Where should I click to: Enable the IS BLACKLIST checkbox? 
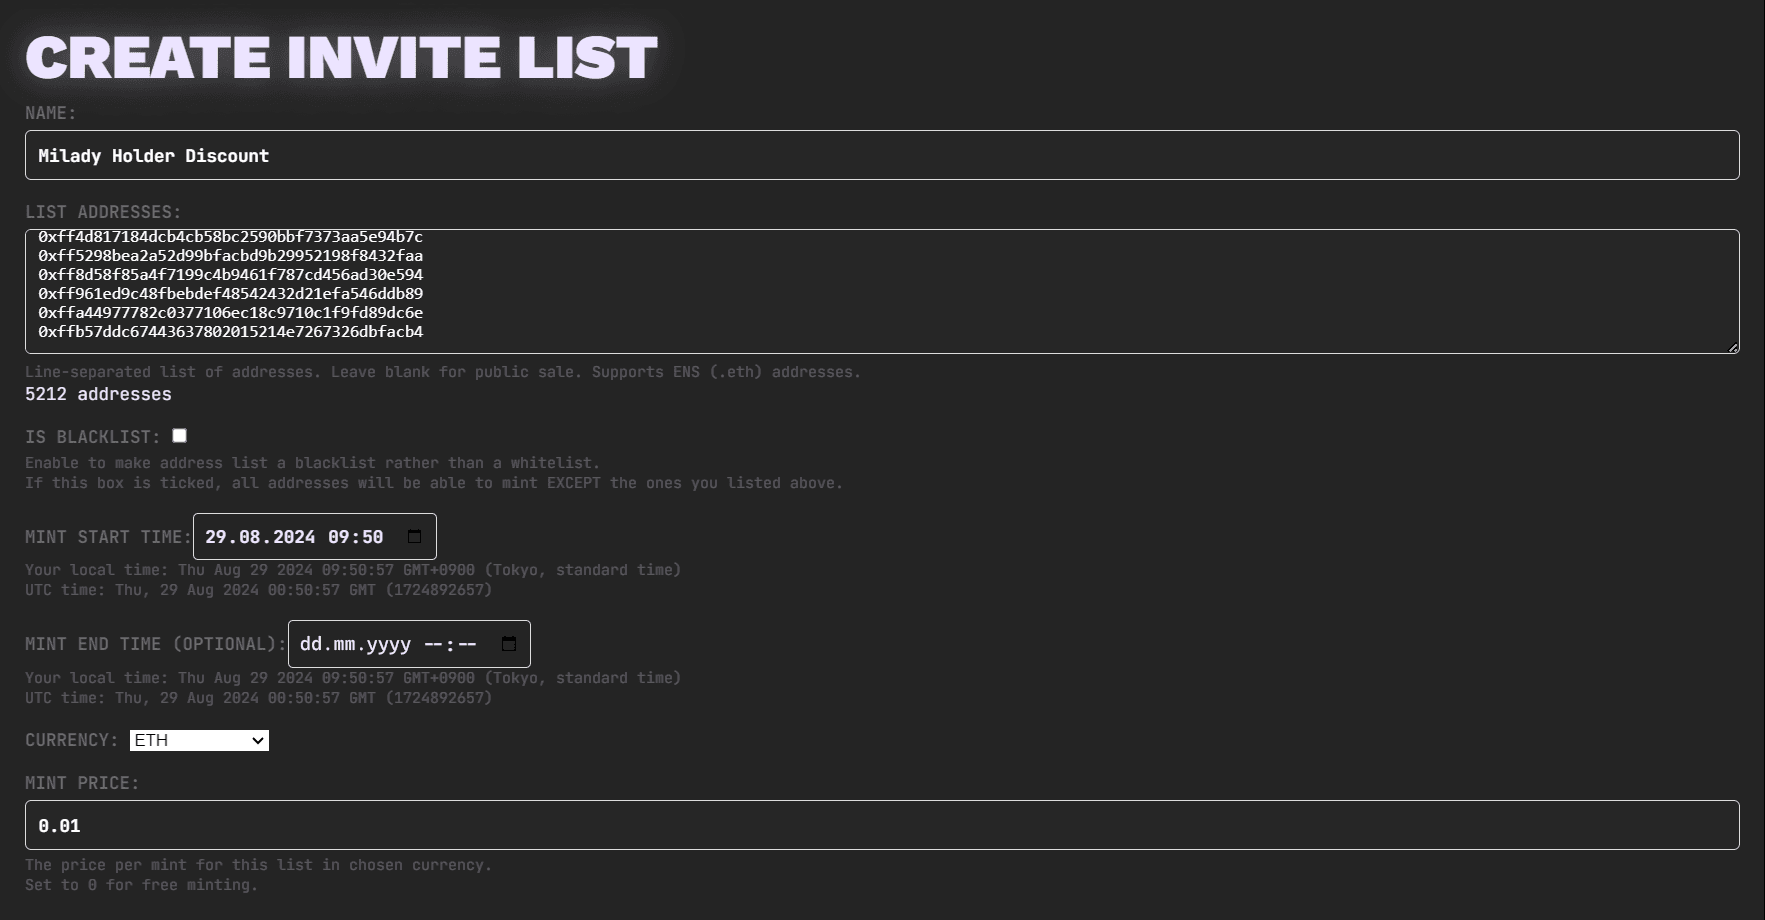[179, 435]
